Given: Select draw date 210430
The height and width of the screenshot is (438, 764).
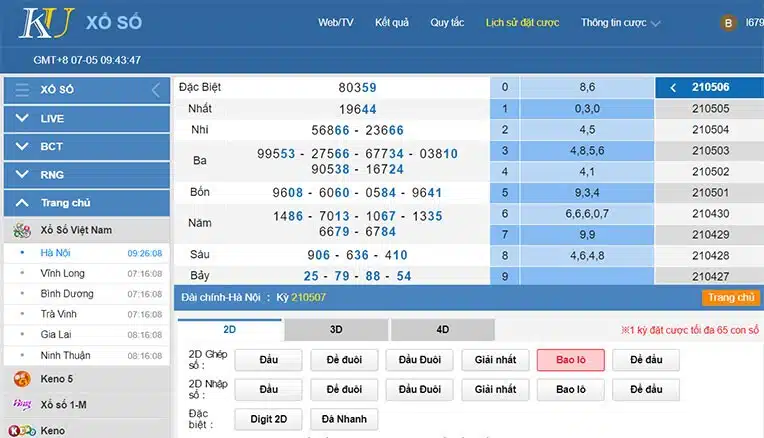Looking at the screenshot, I should click(x=710, y=213).
